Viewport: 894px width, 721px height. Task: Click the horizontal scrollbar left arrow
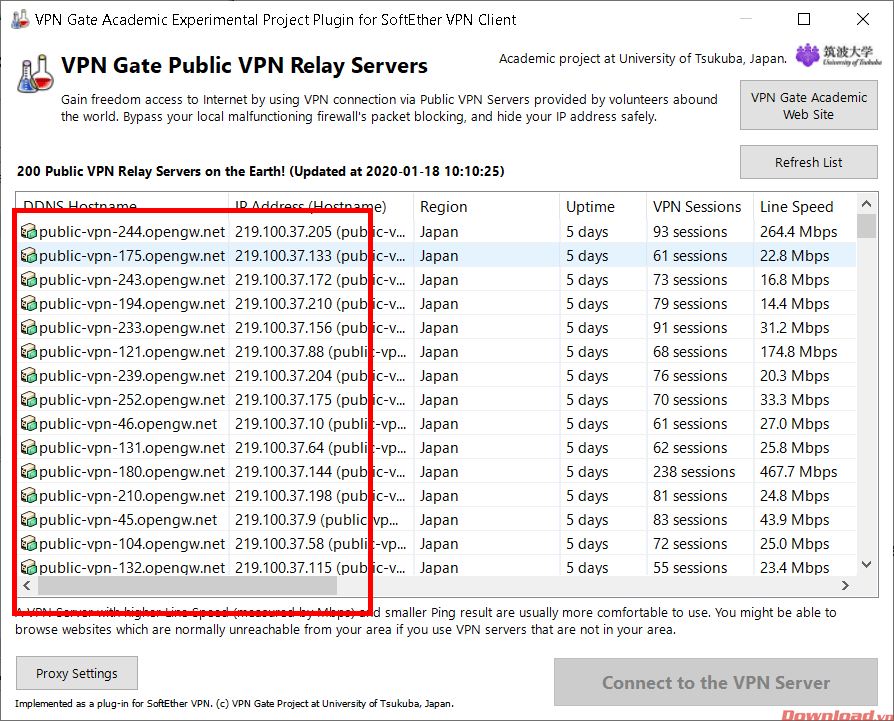coord(27,585)
